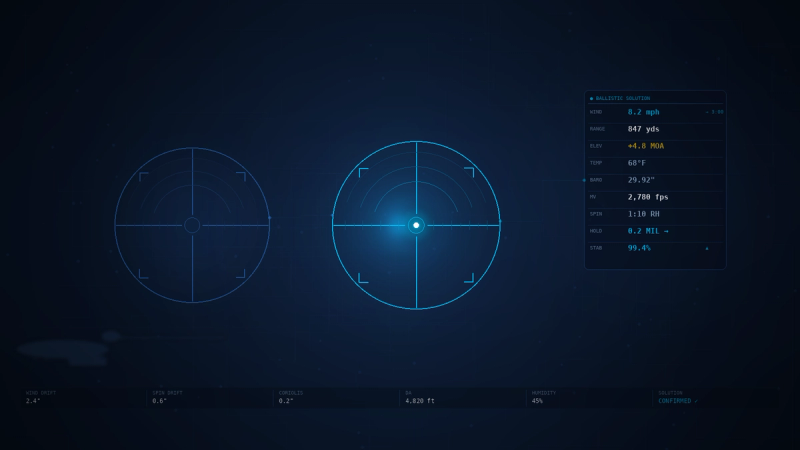Click the 1:10 RH spin value

(x=643, y=214)
